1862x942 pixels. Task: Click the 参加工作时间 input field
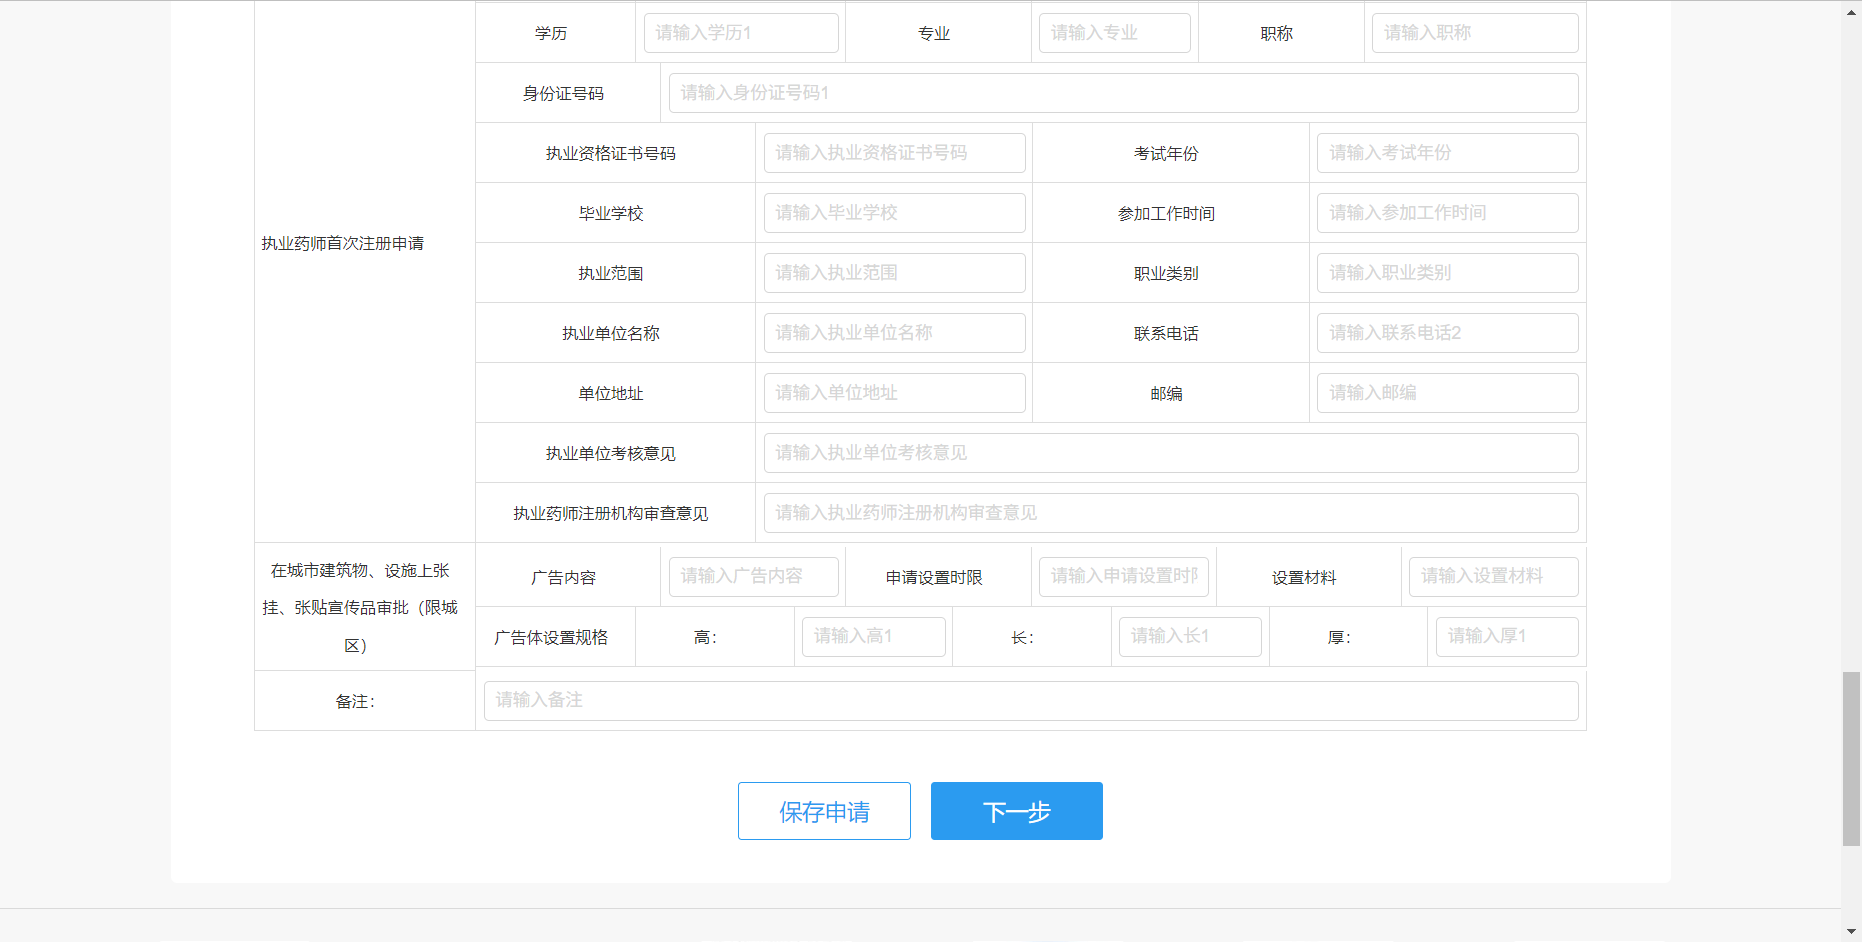[x=1447, y=213]
